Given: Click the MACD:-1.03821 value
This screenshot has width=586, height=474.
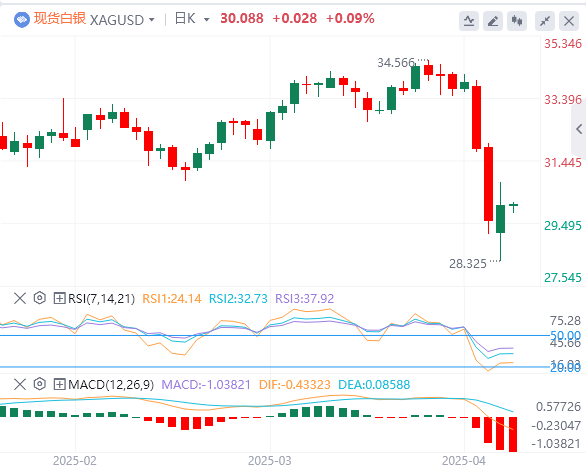Looking at the screenshot, I should tap(206, 384).
